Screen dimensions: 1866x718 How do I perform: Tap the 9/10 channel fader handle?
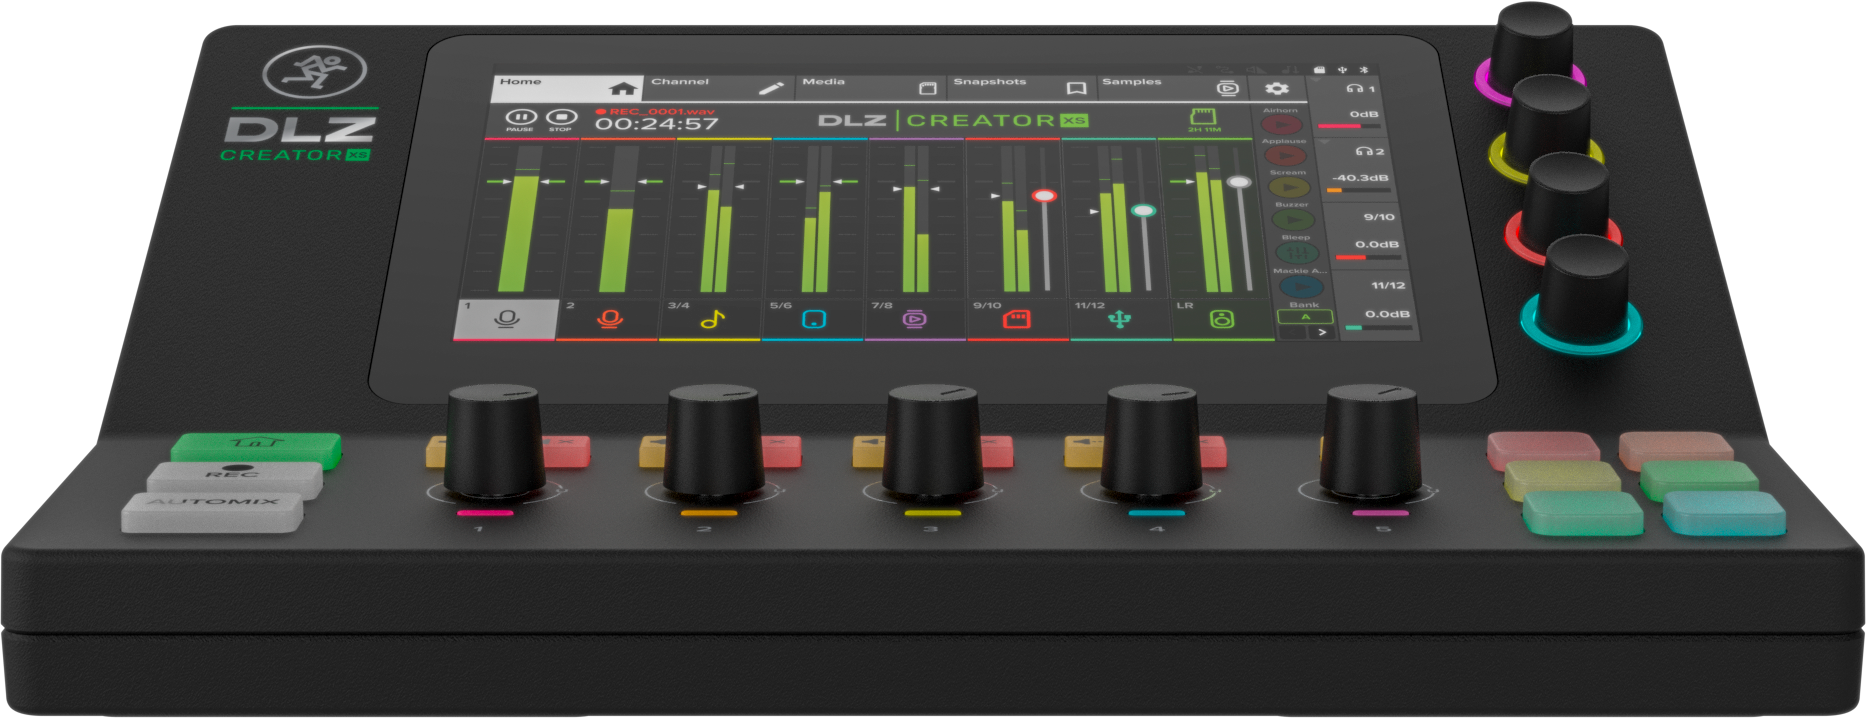point(1044,196)
